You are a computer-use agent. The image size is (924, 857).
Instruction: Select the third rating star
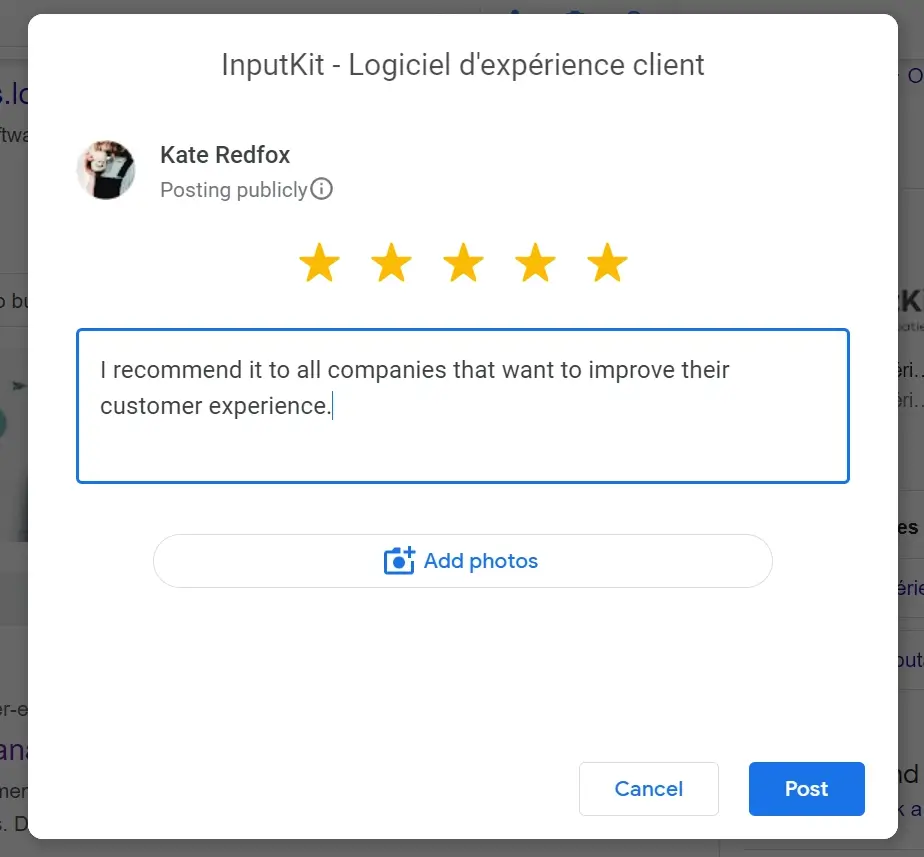[x=463, y=263]
